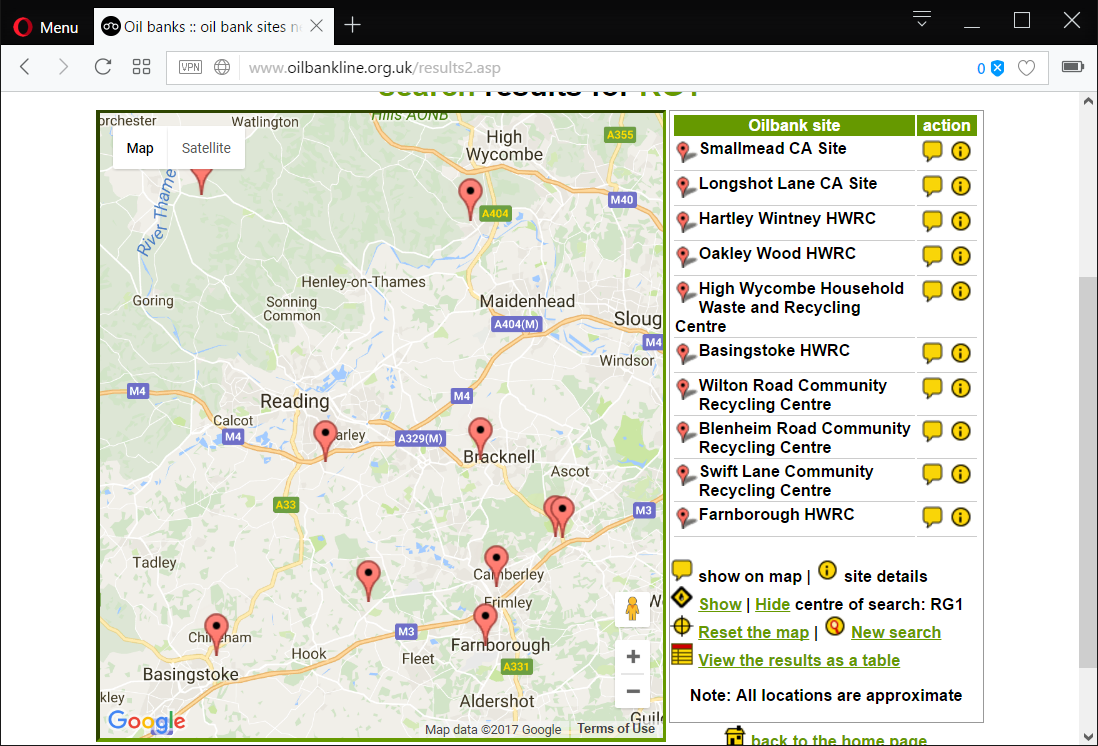Start a New search
Image resolution: width=1098 pixels, height=746 pixels.
click(x=896, y=632)
